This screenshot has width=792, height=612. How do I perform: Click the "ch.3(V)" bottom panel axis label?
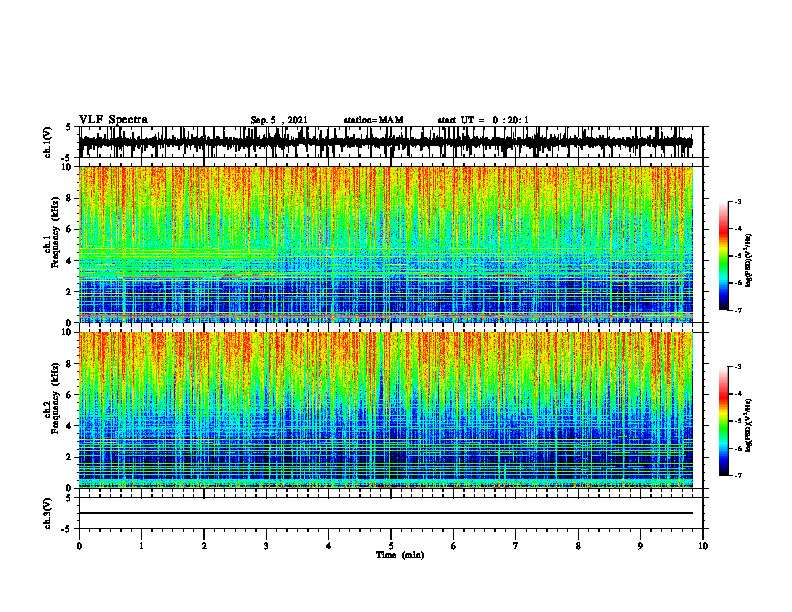[48, 514]
